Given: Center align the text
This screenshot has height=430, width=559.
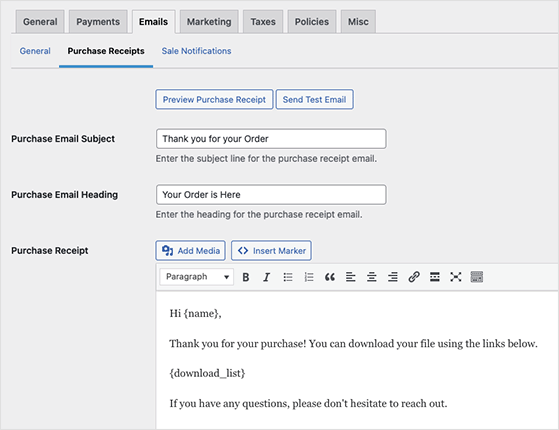Looking at the screenshot, I should coord(372,277).
